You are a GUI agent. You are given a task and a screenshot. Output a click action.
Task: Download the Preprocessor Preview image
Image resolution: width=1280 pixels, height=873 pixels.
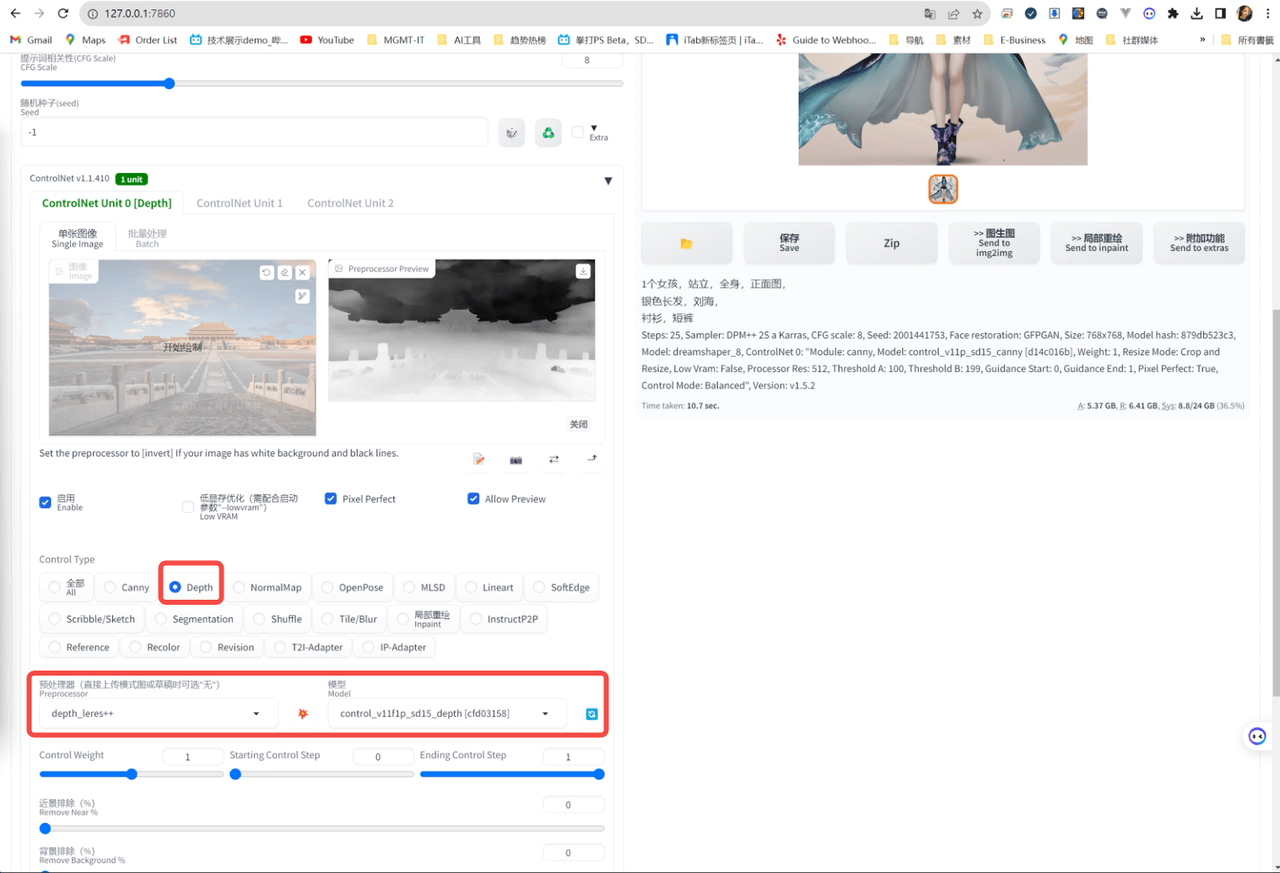pyautogui.click(x=583, y=271)
